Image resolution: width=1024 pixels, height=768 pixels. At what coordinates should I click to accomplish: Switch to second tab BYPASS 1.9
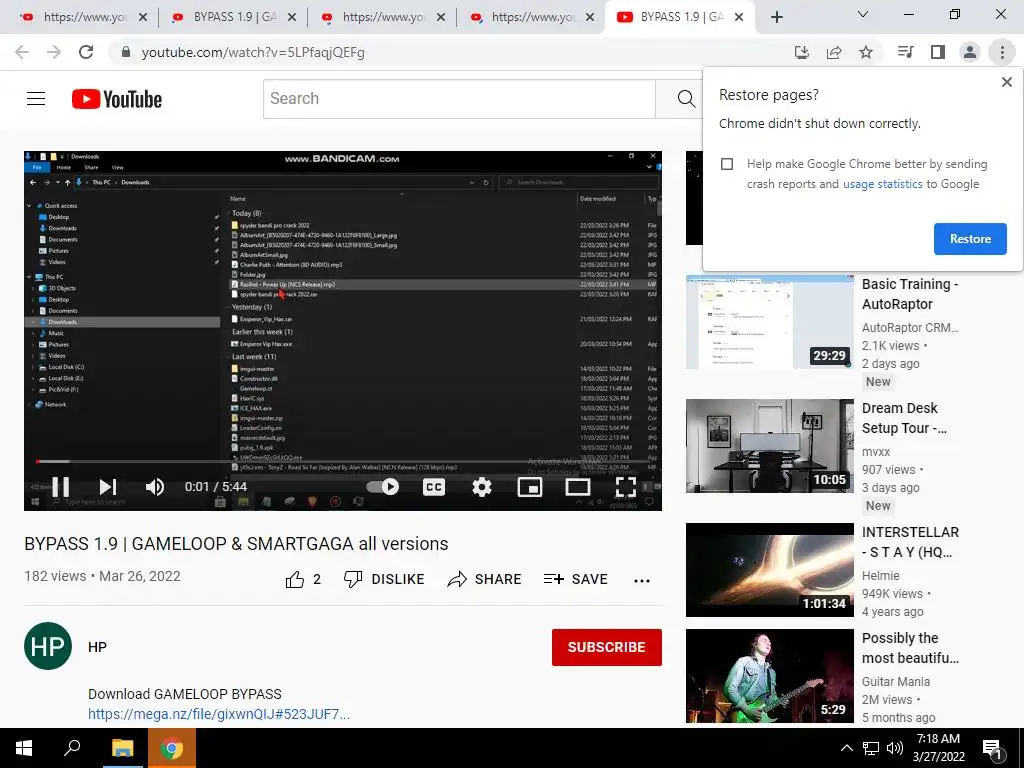point(232,17)
